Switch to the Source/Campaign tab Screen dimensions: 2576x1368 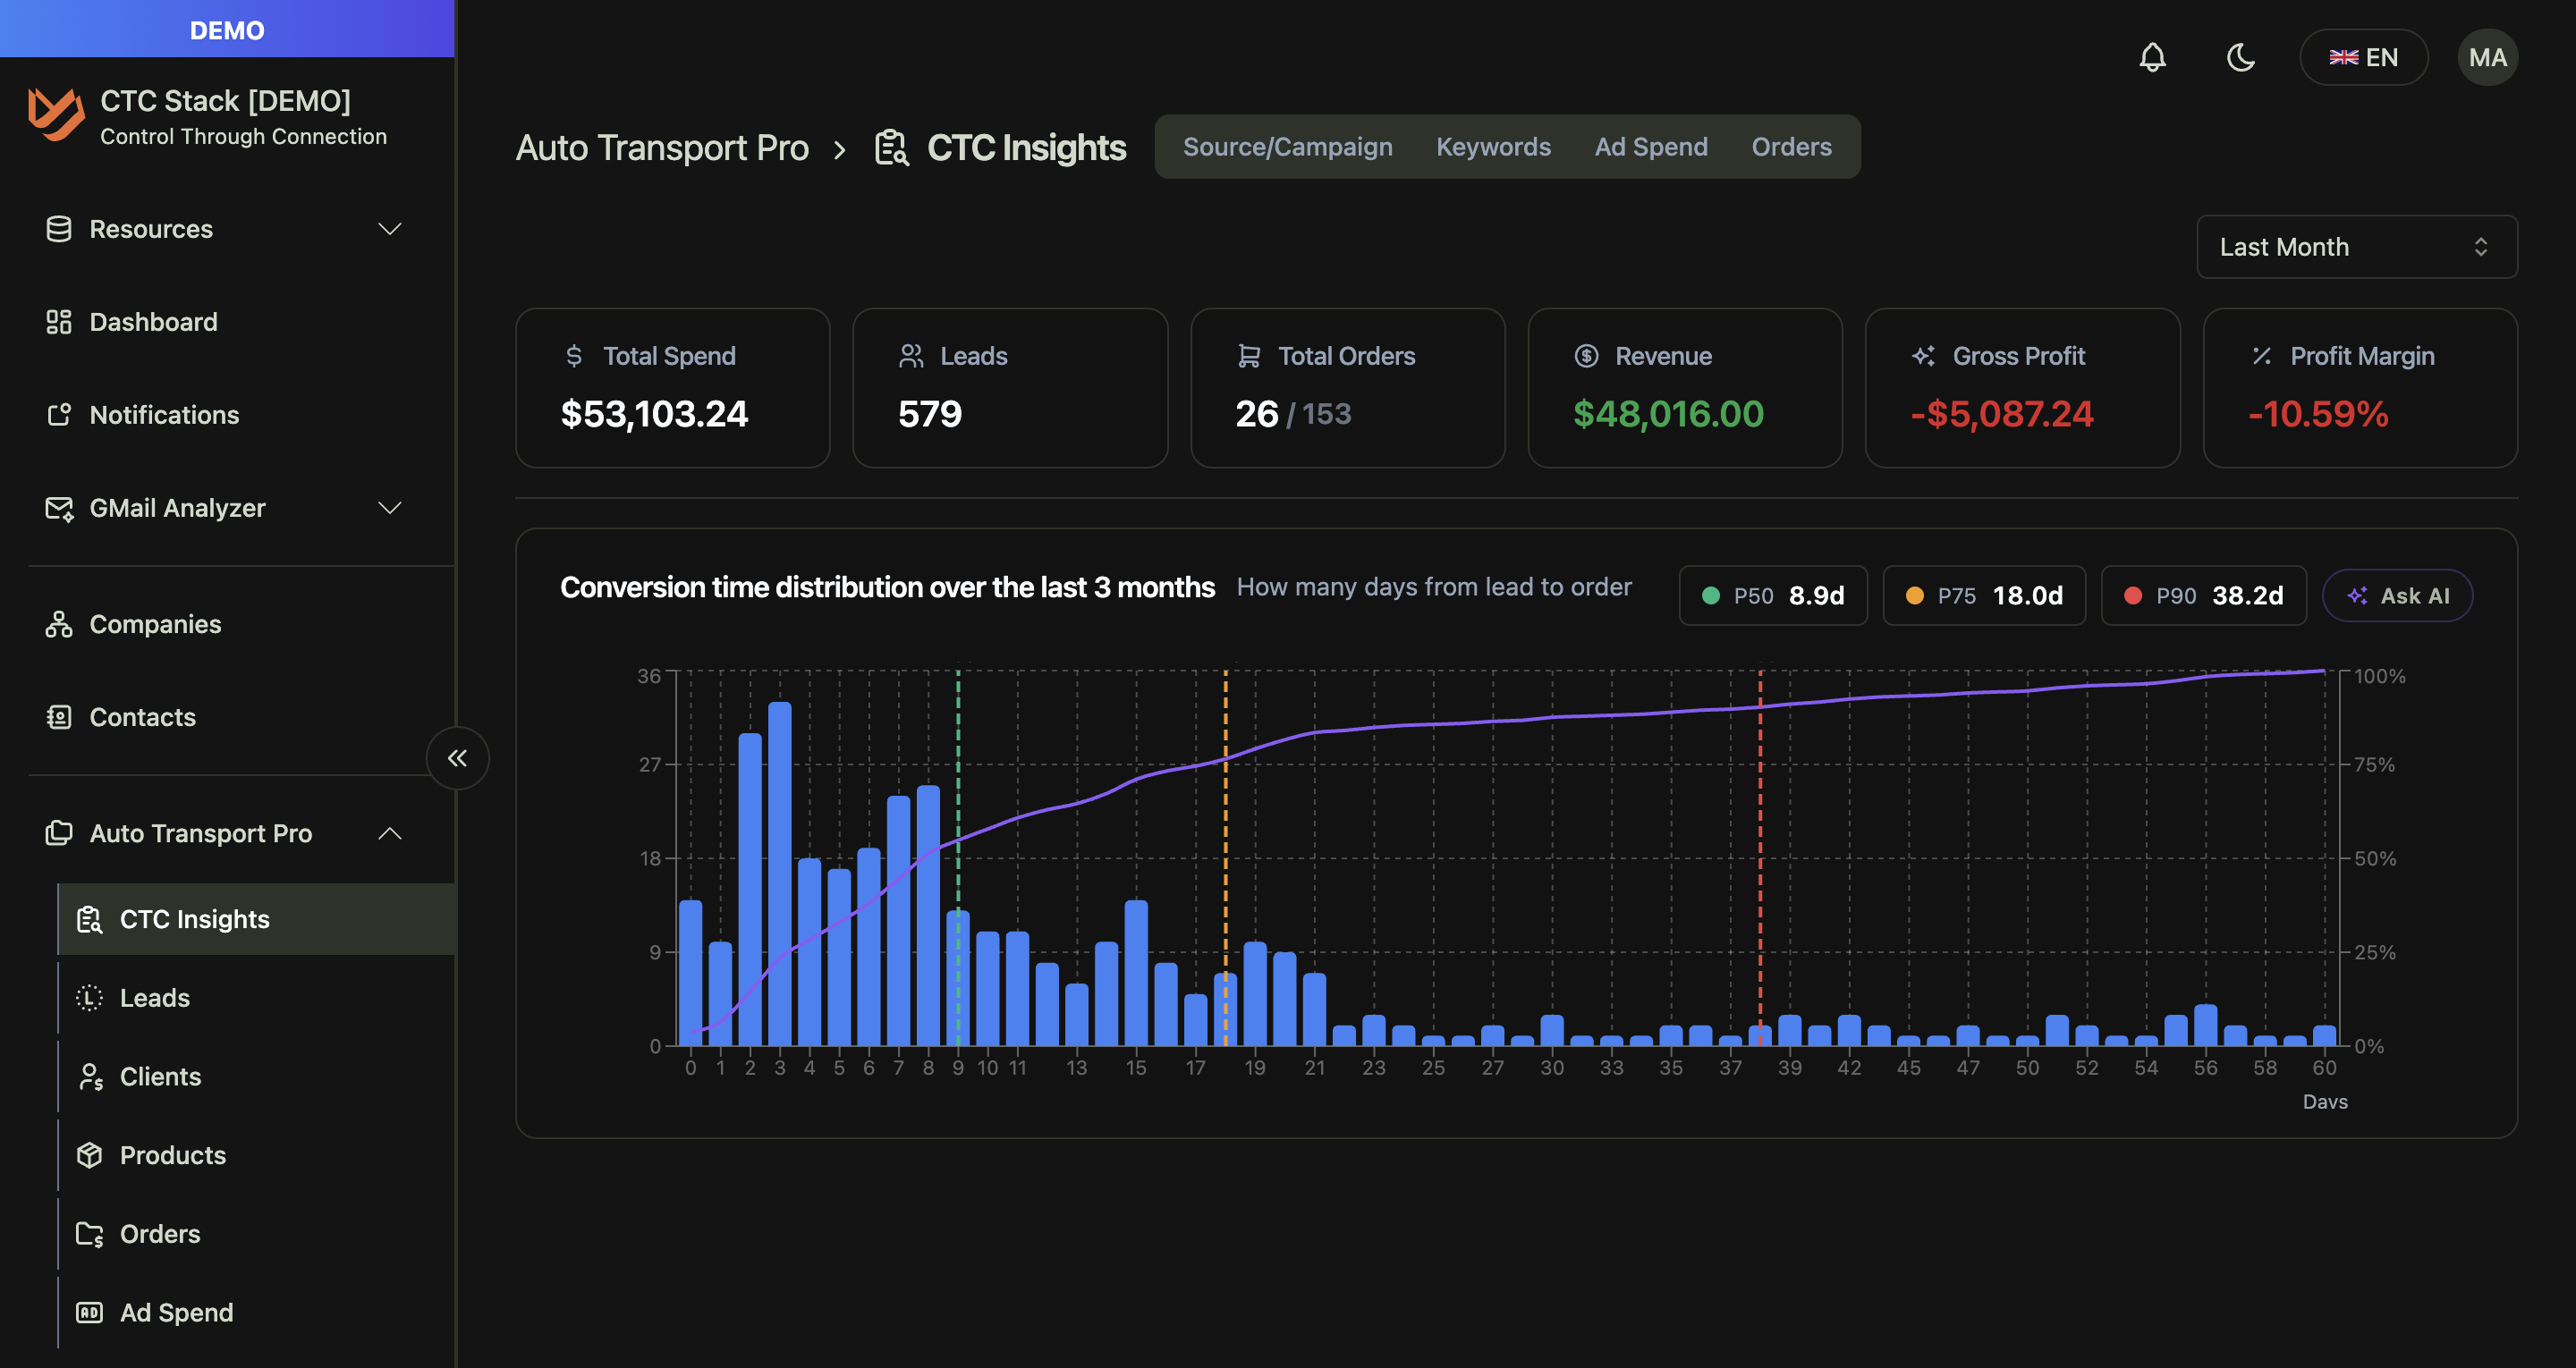click(x=1288, y=146)
